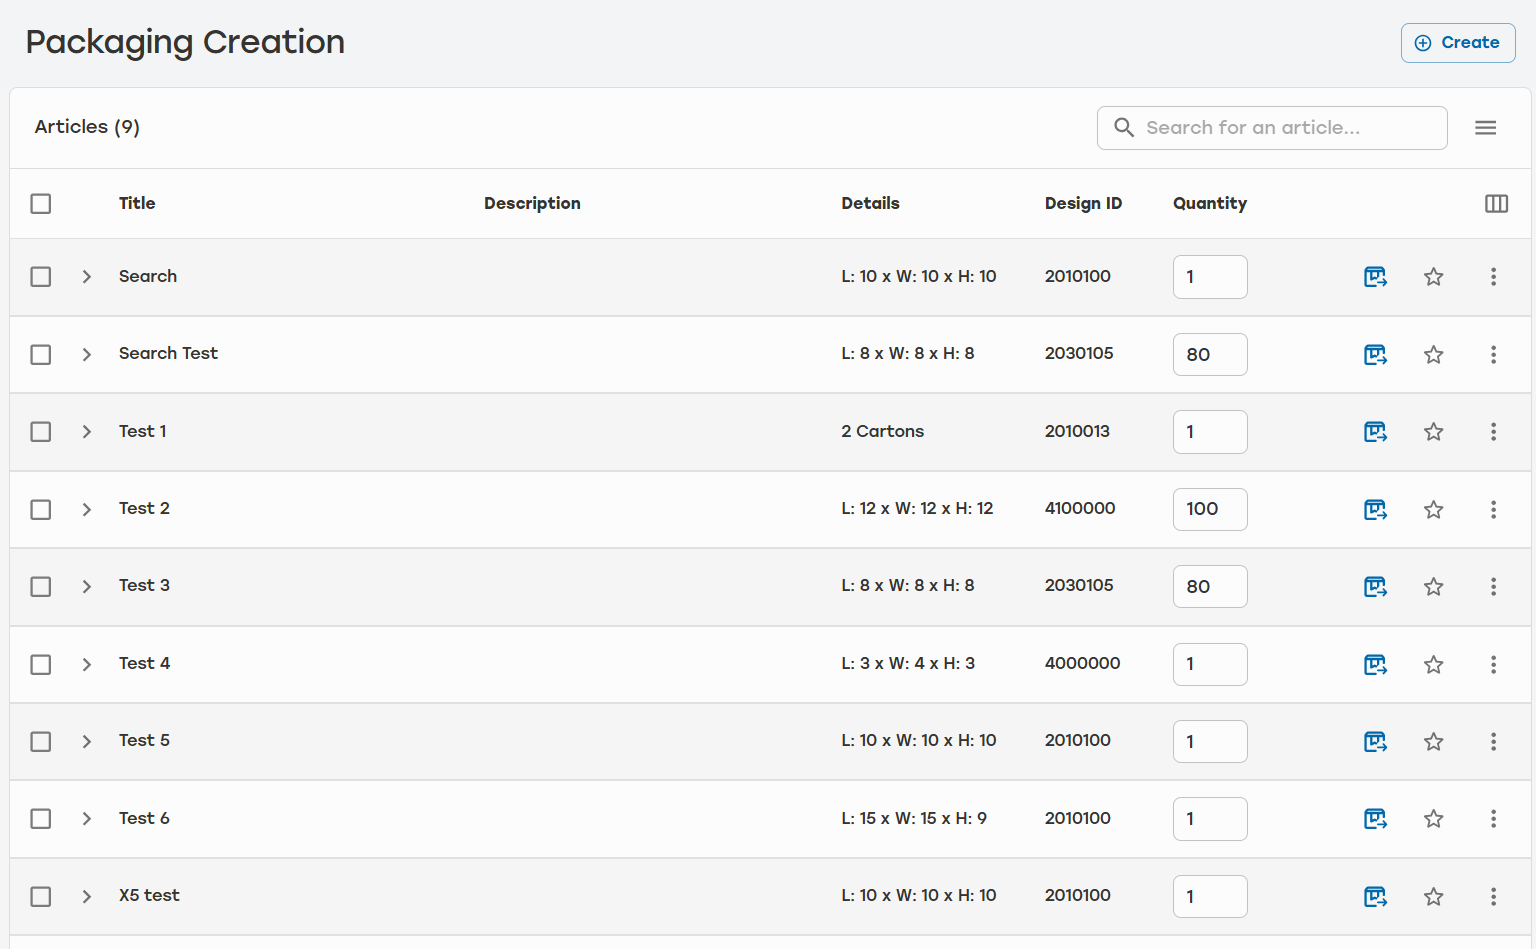Image resolution: width=1536 pixels, height=949 pixels.
Task: Open more options menu for Test 1
Action: coord(1493,432)
